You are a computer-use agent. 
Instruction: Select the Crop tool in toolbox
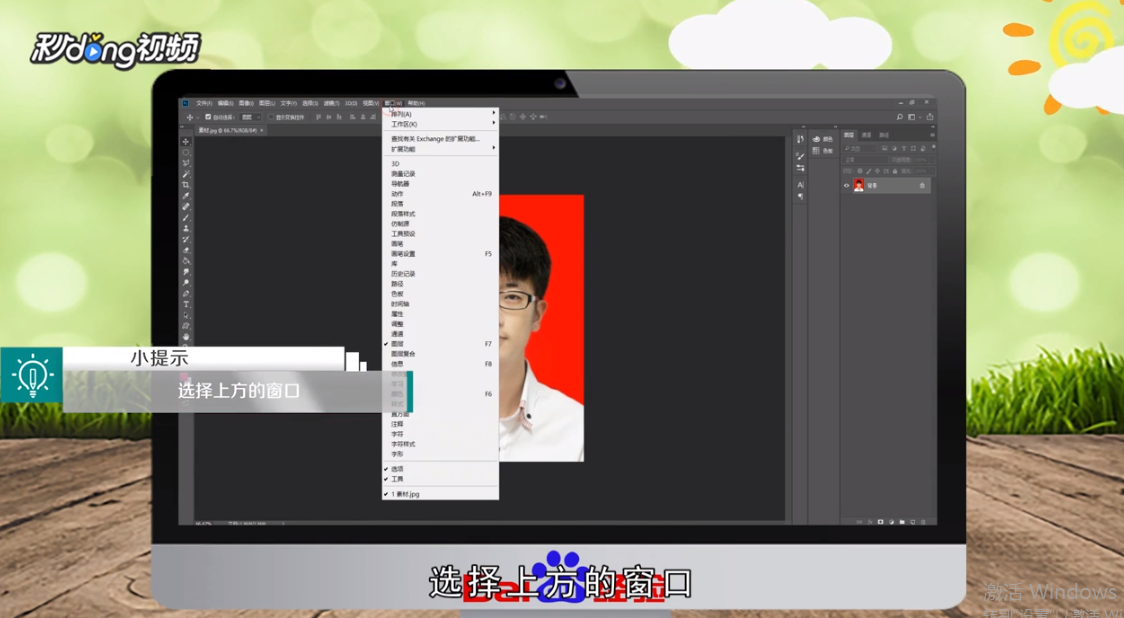[186, 184]
